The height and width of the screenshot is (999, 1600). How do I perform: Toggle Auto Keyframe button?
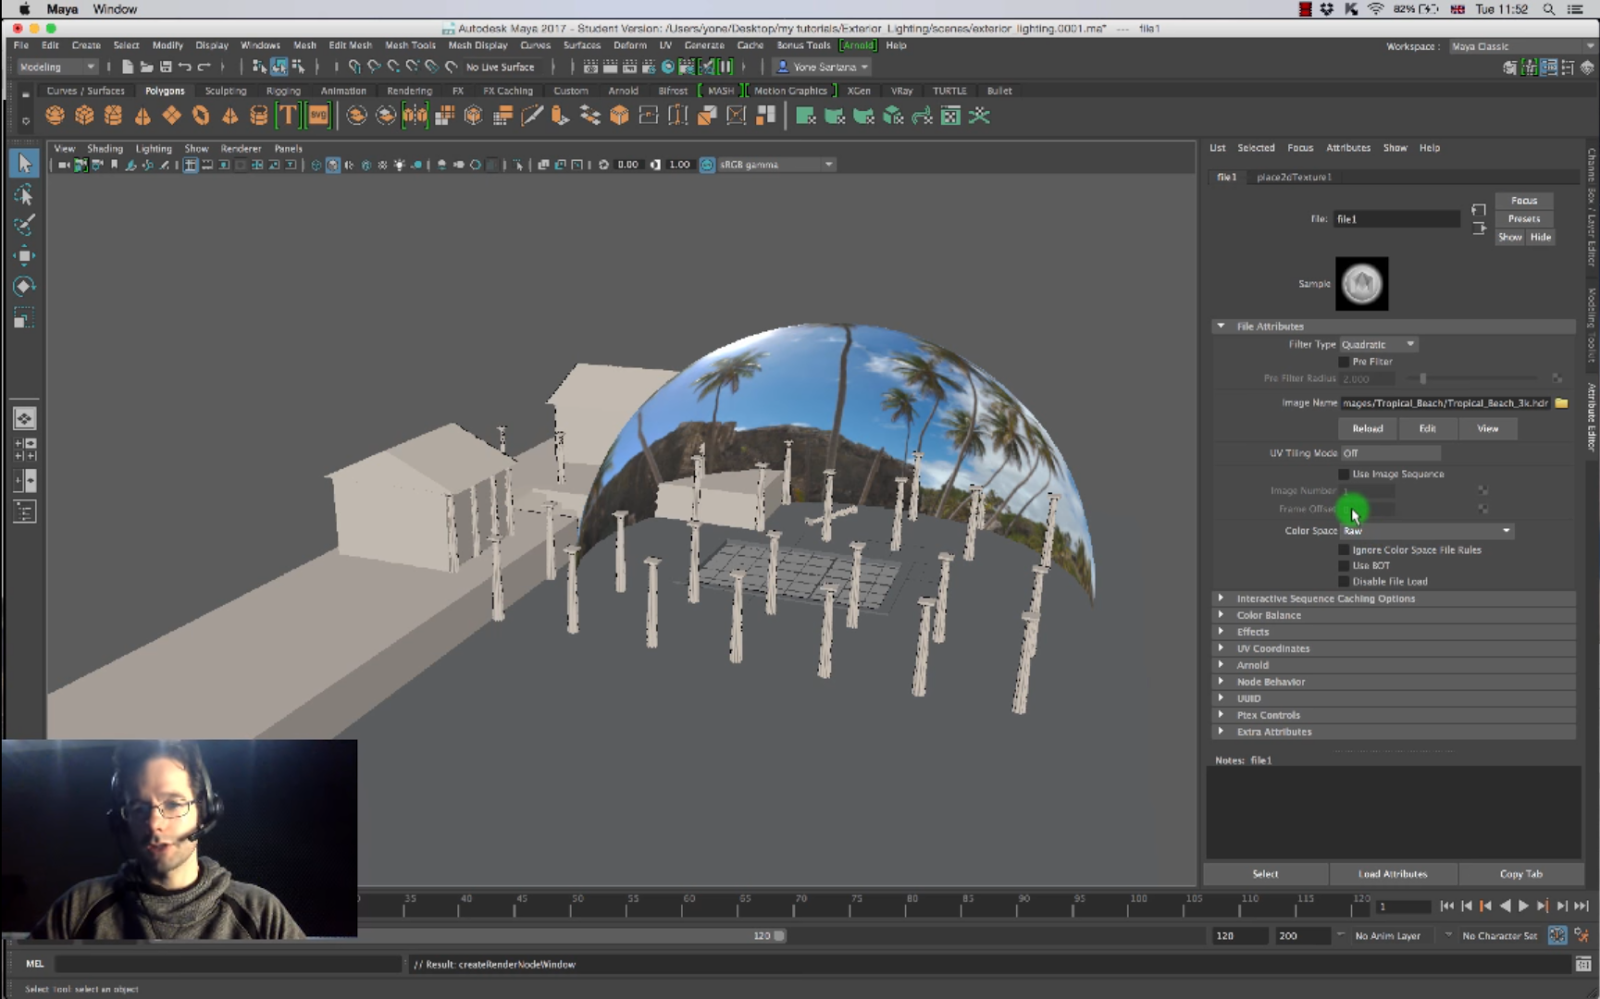1557,936
